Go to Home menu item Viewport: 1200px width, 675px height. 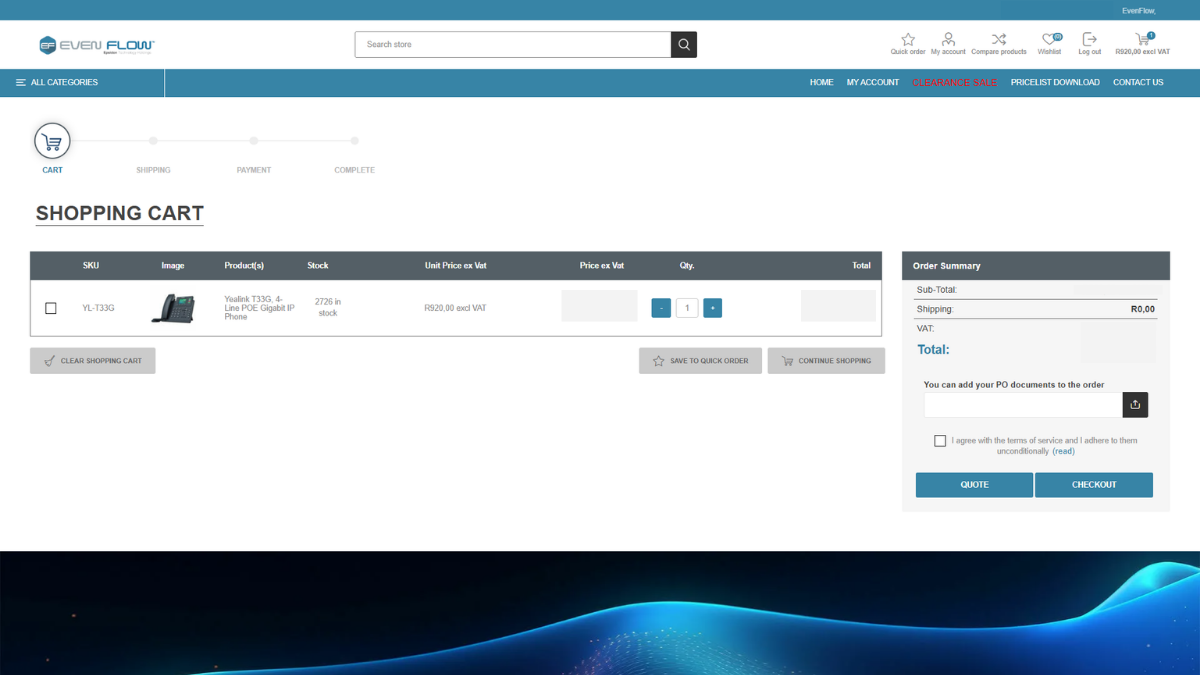[821, 82]
